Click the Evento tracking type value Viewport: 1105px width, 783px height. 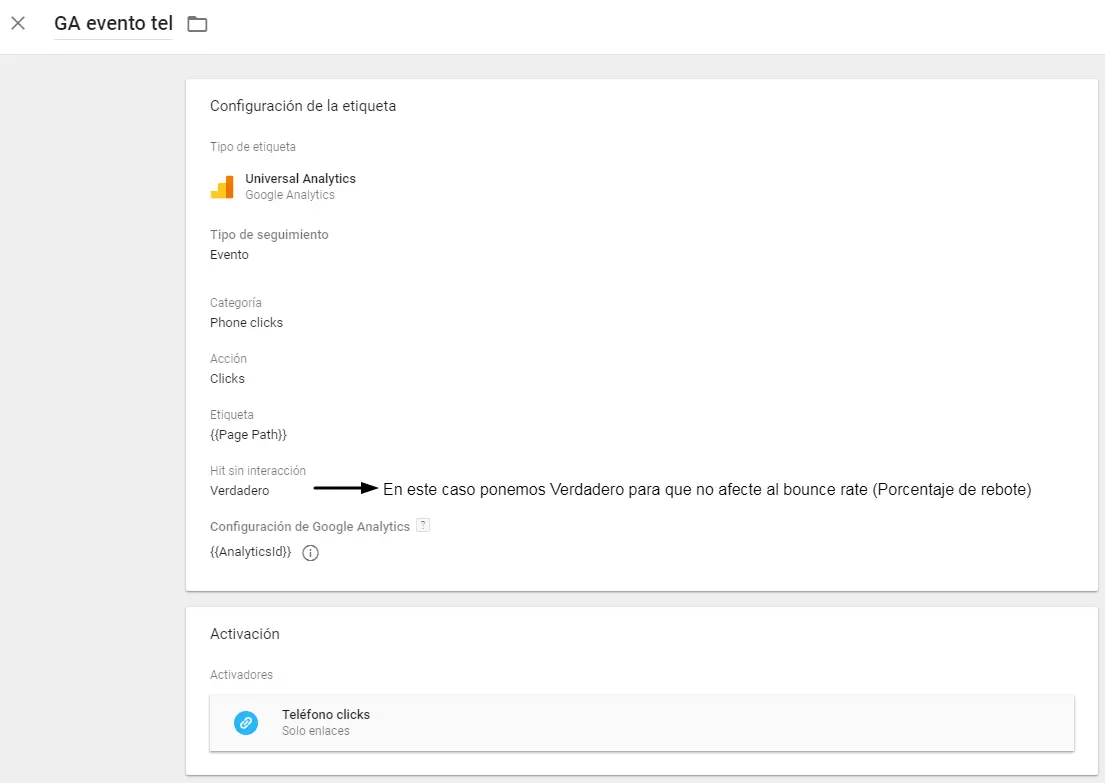[x=229, y=255]
